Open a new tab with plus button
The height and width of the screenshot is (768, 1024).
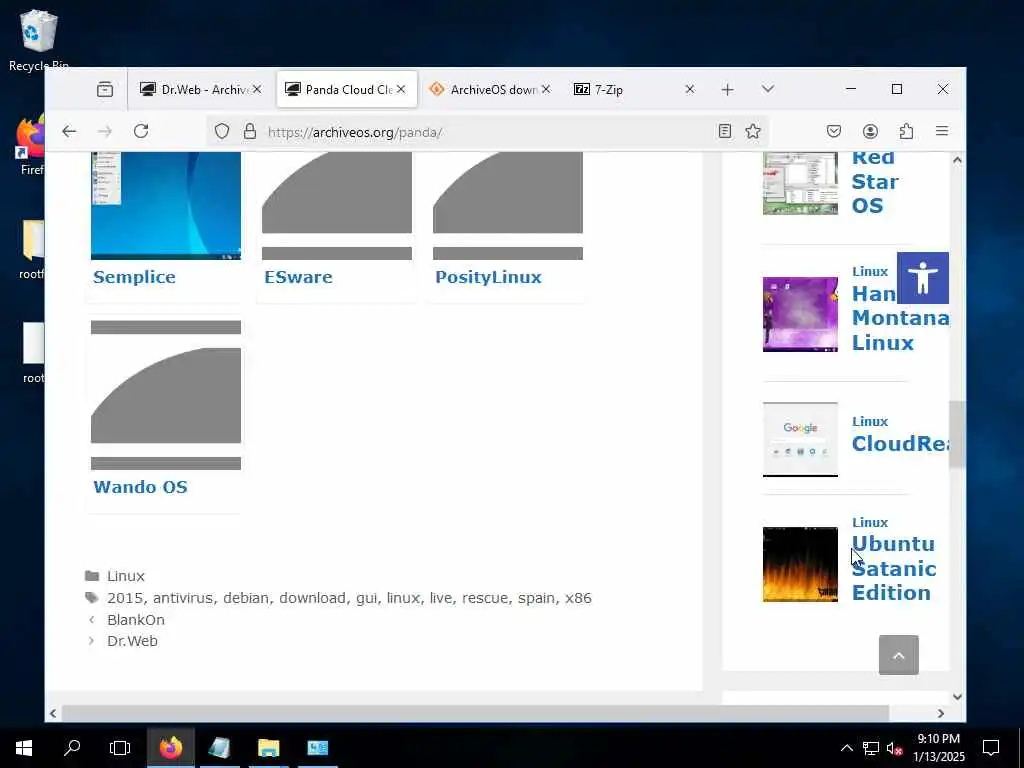728,89
